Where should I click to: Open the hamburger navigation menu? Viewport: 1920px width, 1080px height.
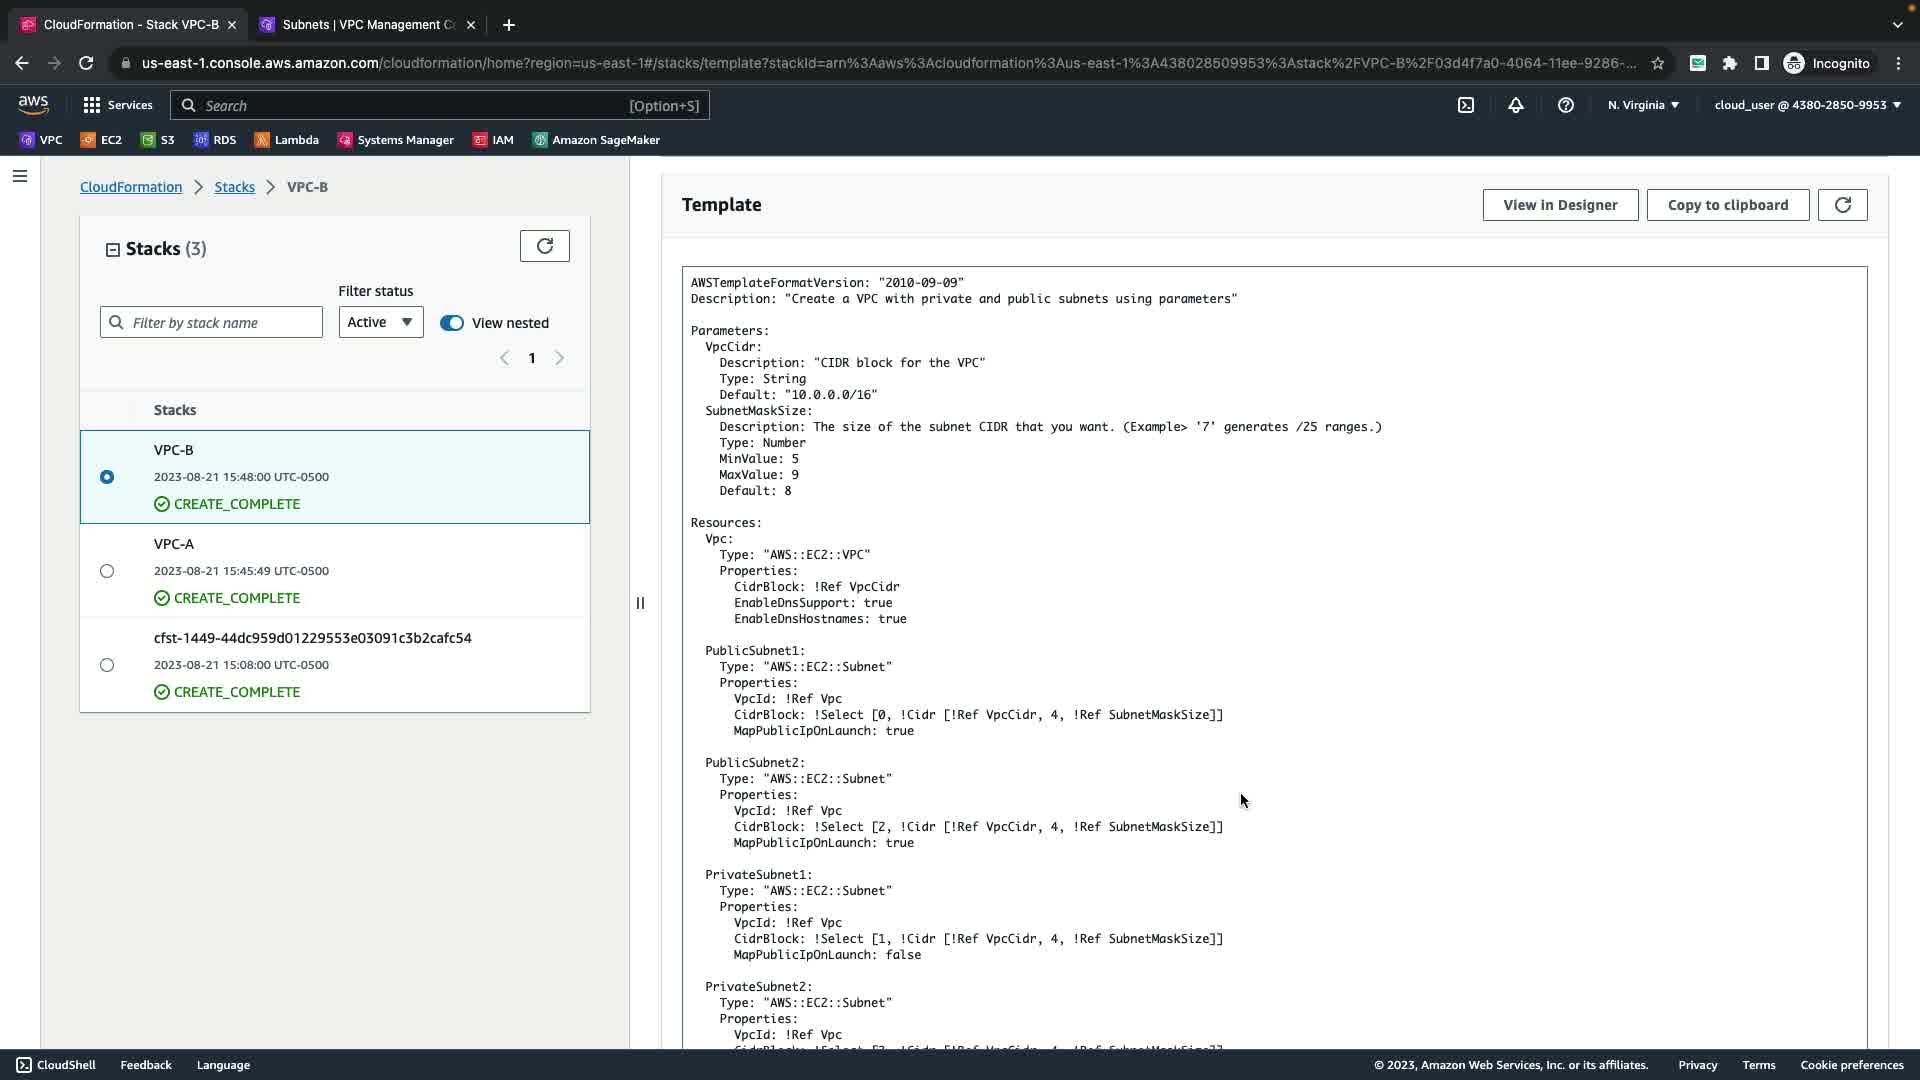20,176
